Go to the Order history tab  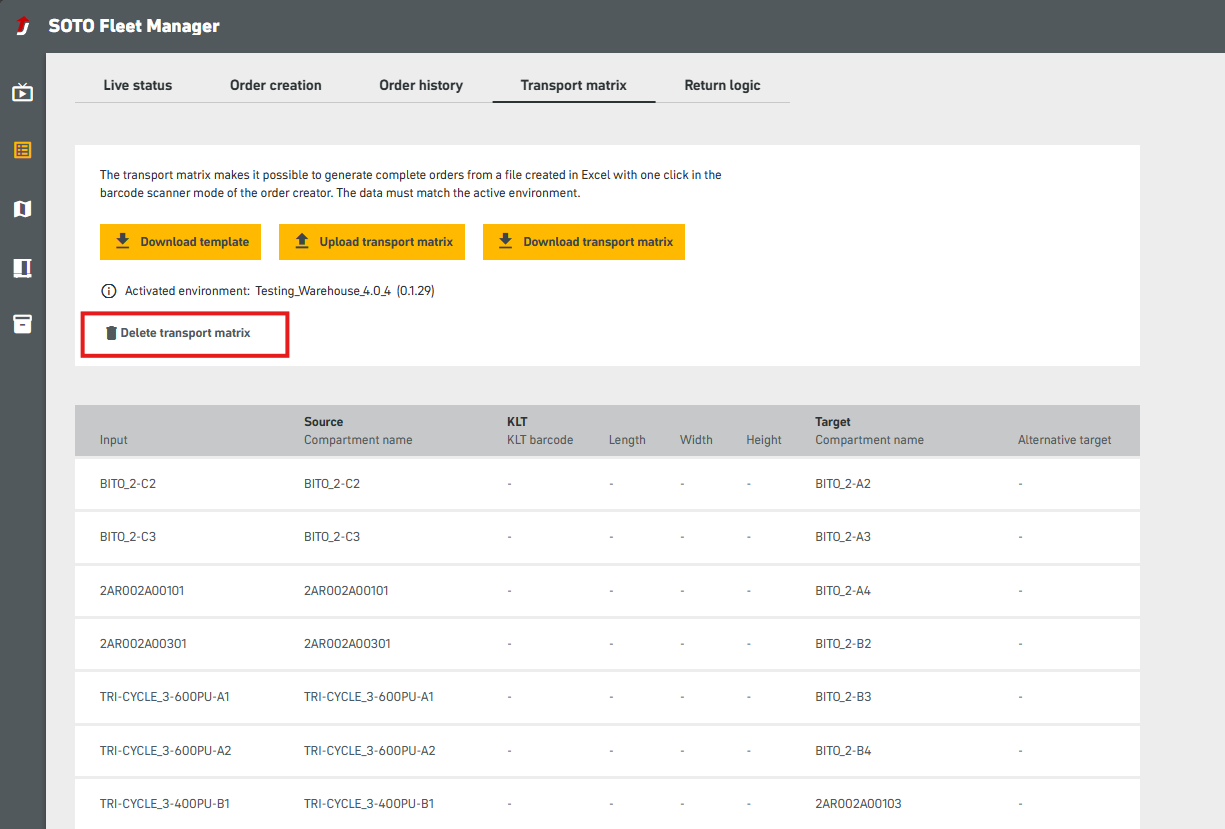point(421,85)
